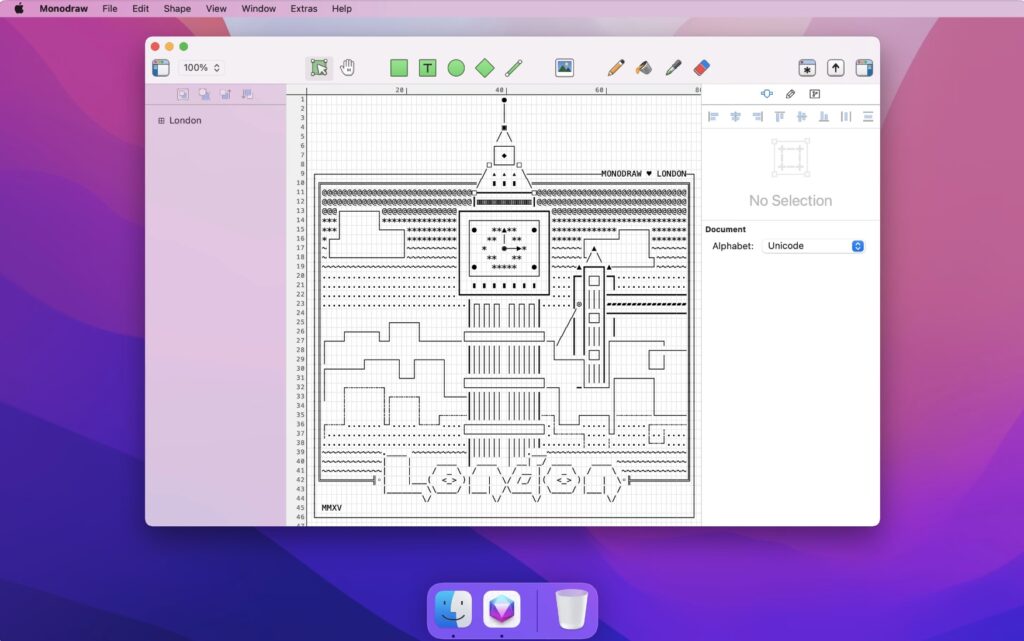Select the Rectangle tool

click(398, 68)
